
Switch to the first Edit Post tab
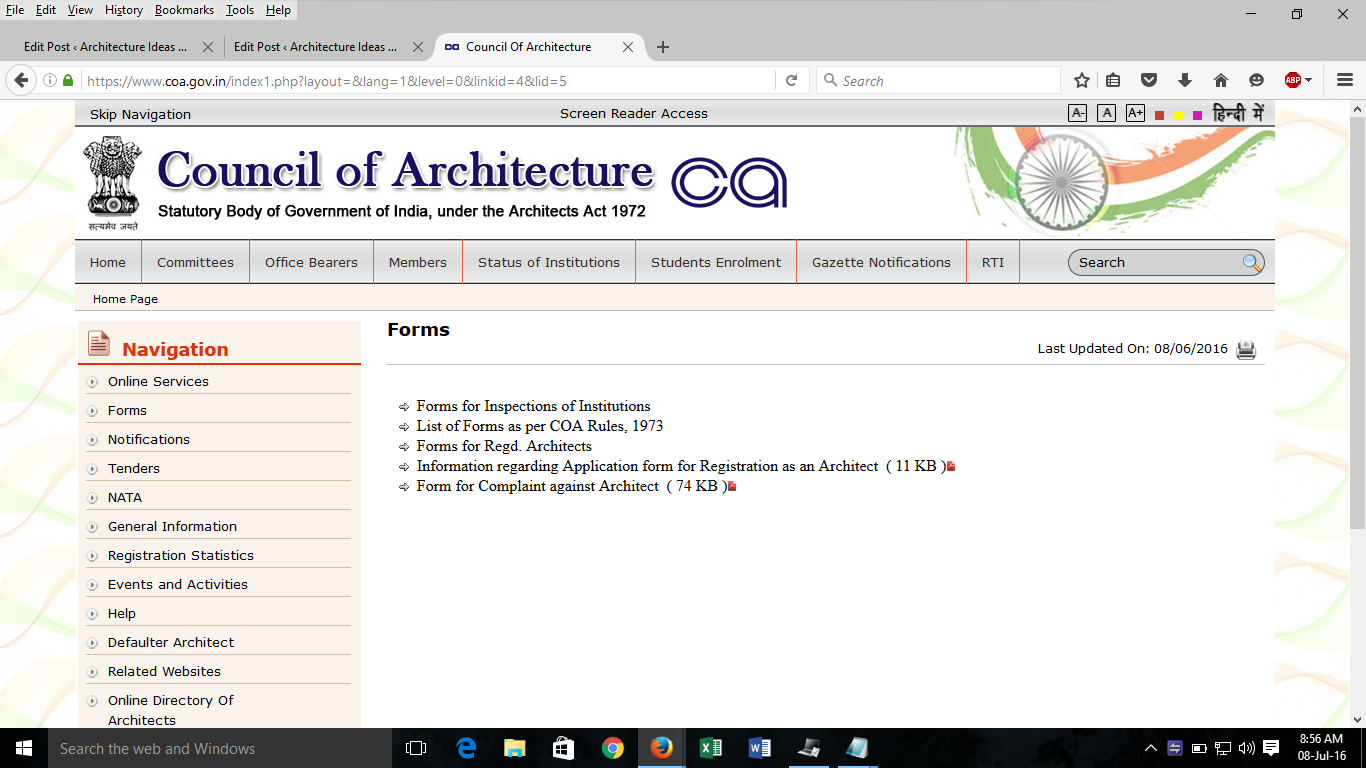coord(106,47)
